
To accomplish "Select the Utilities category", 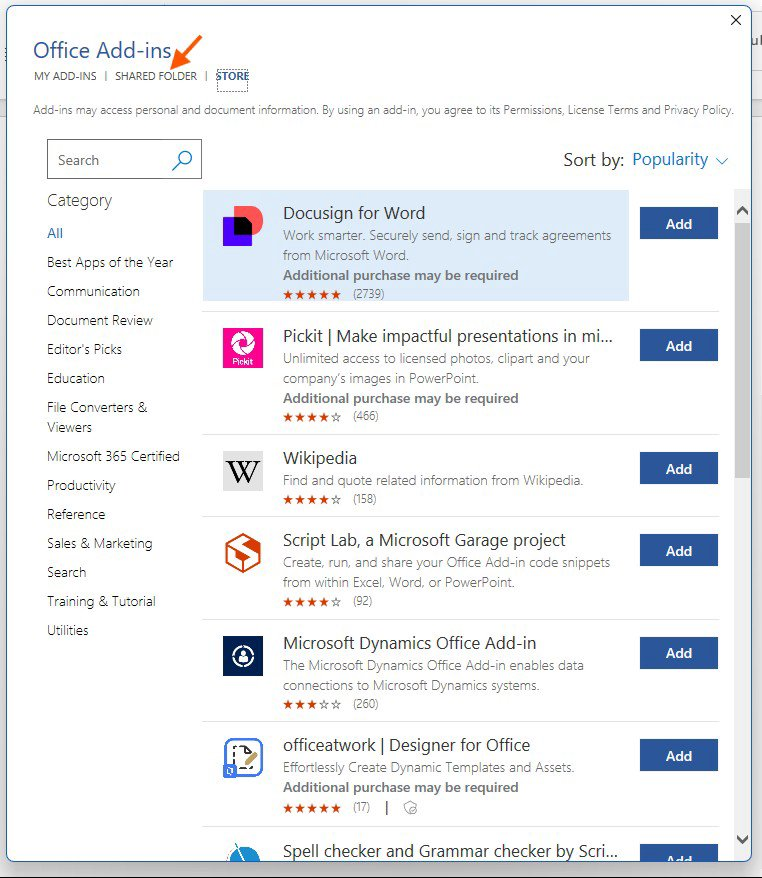I will pos(68,631).
